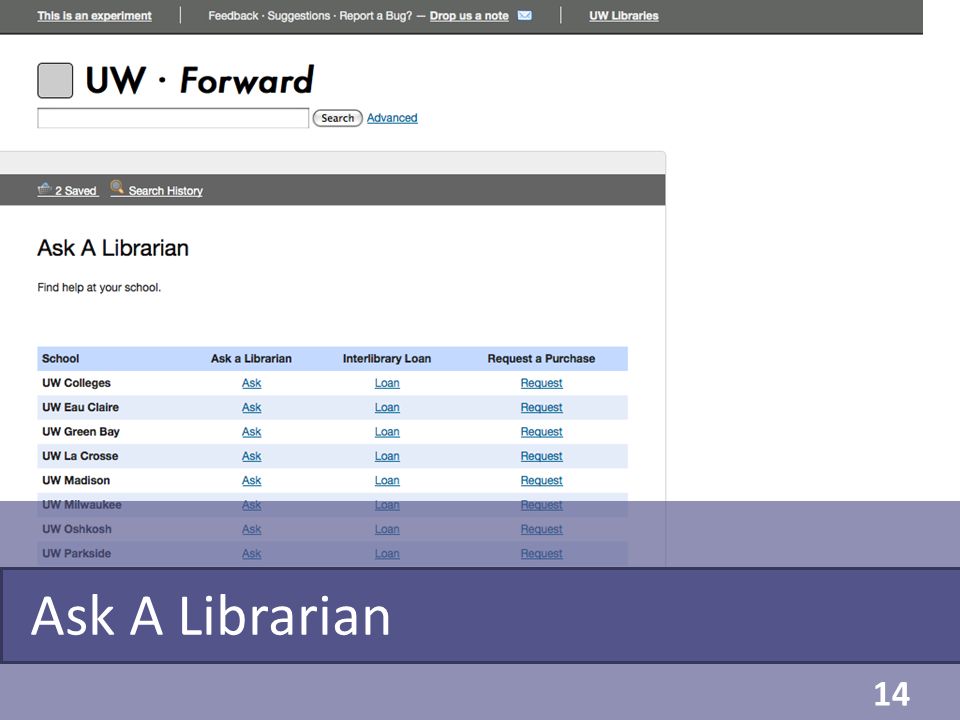
Task: Click Ask for UW La Crosse
Action: (251, 457)
